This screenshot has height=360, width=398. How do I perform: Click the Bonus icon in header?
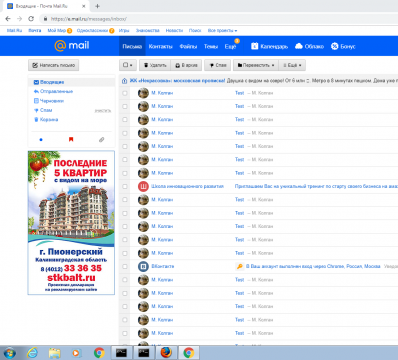tap(335, 46)
